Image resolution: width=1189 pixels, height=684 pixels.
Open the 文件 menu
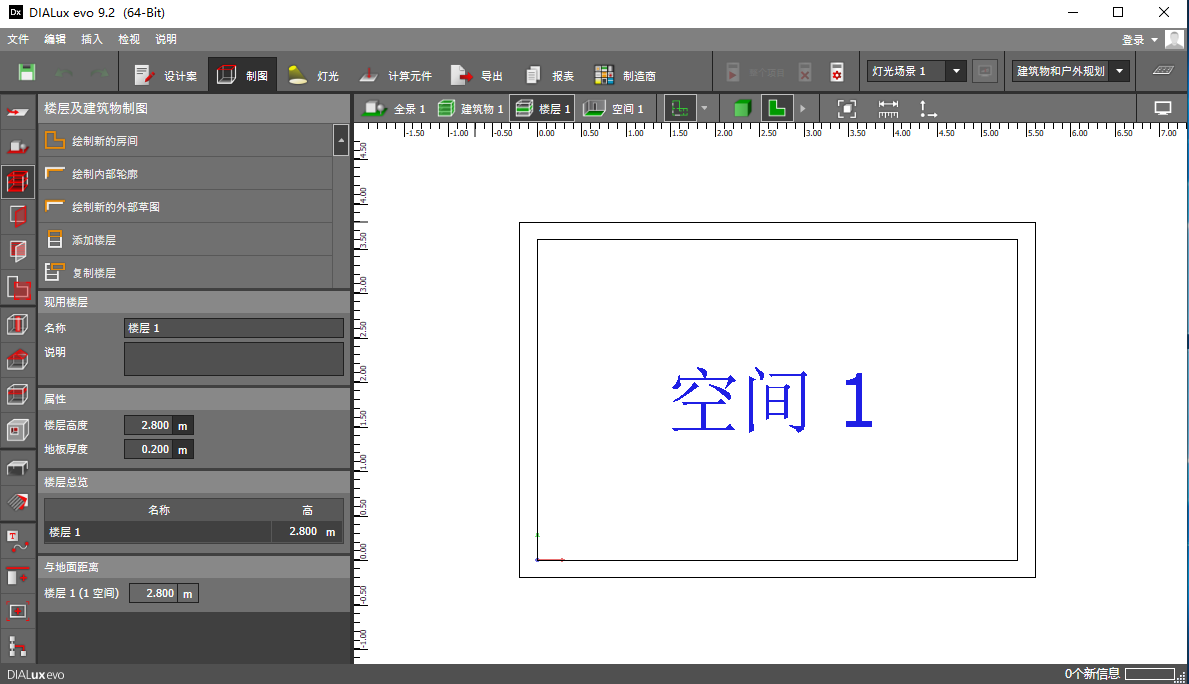point(18,39)
